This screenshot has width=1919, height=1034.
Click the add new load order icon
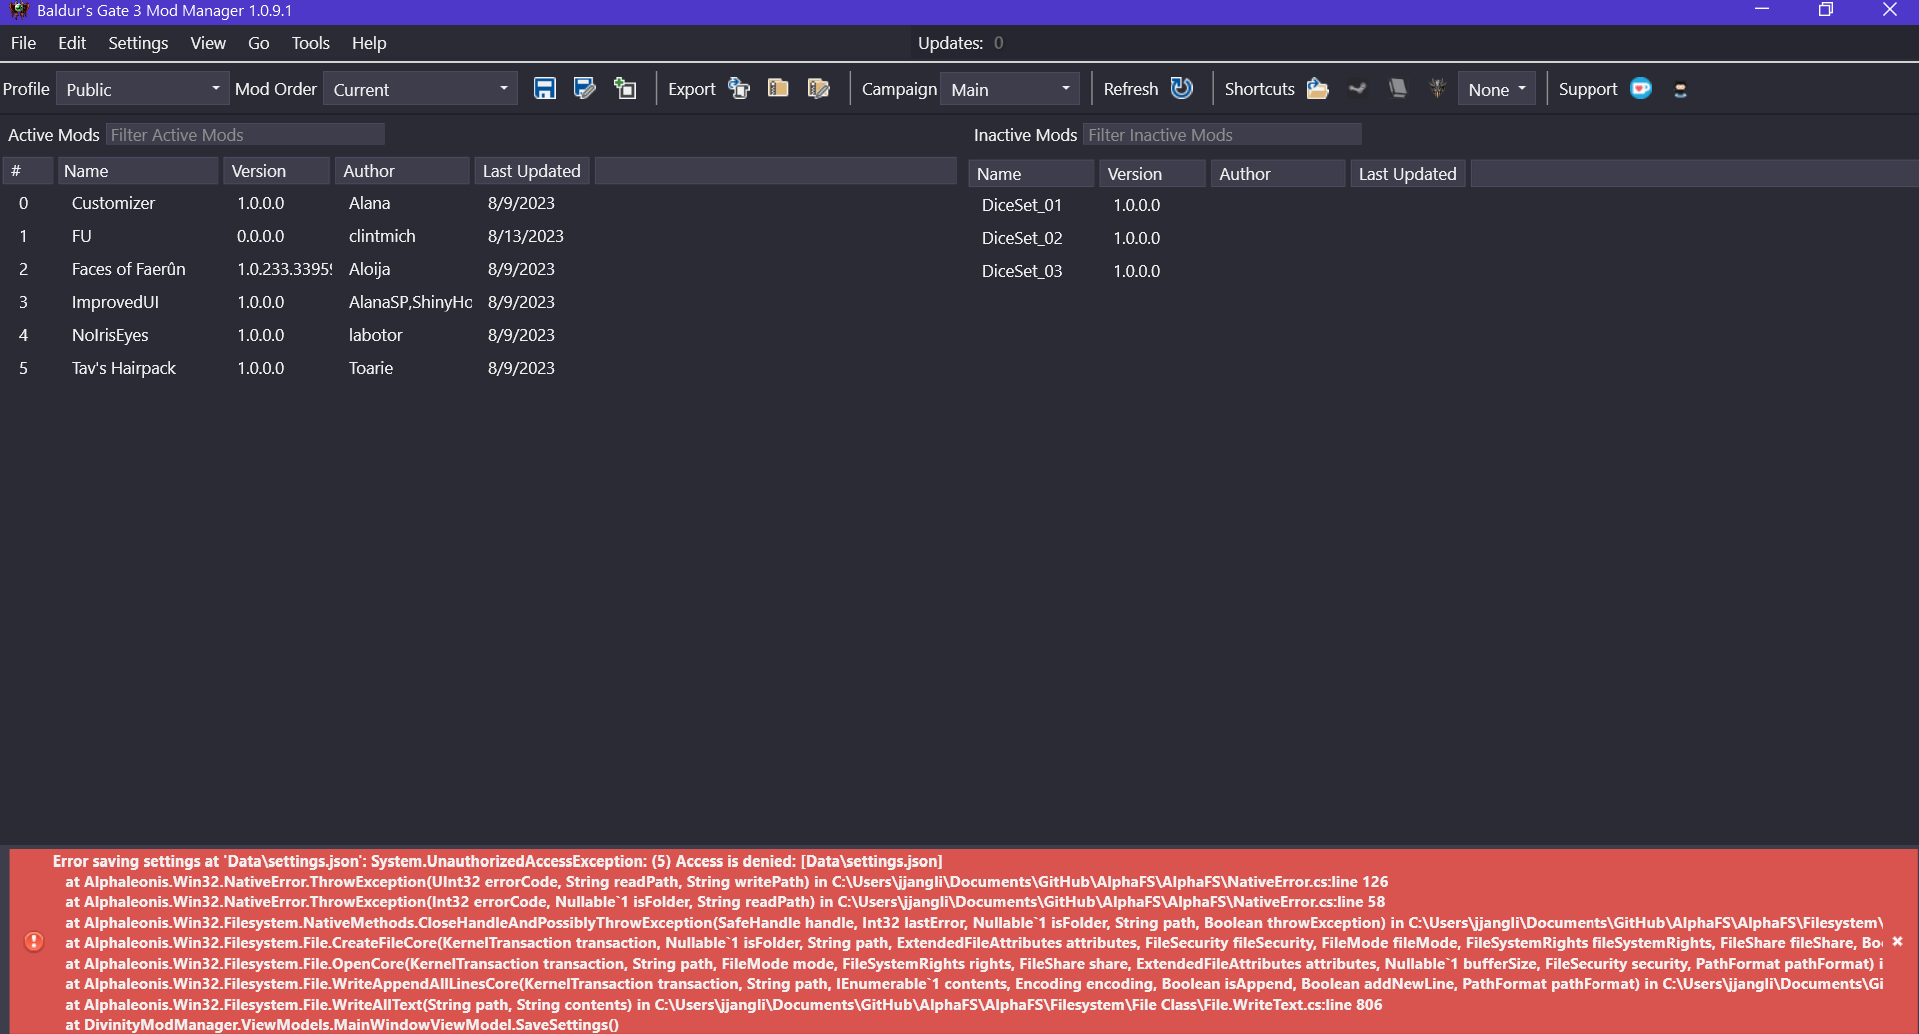click(x=625, y=88)
